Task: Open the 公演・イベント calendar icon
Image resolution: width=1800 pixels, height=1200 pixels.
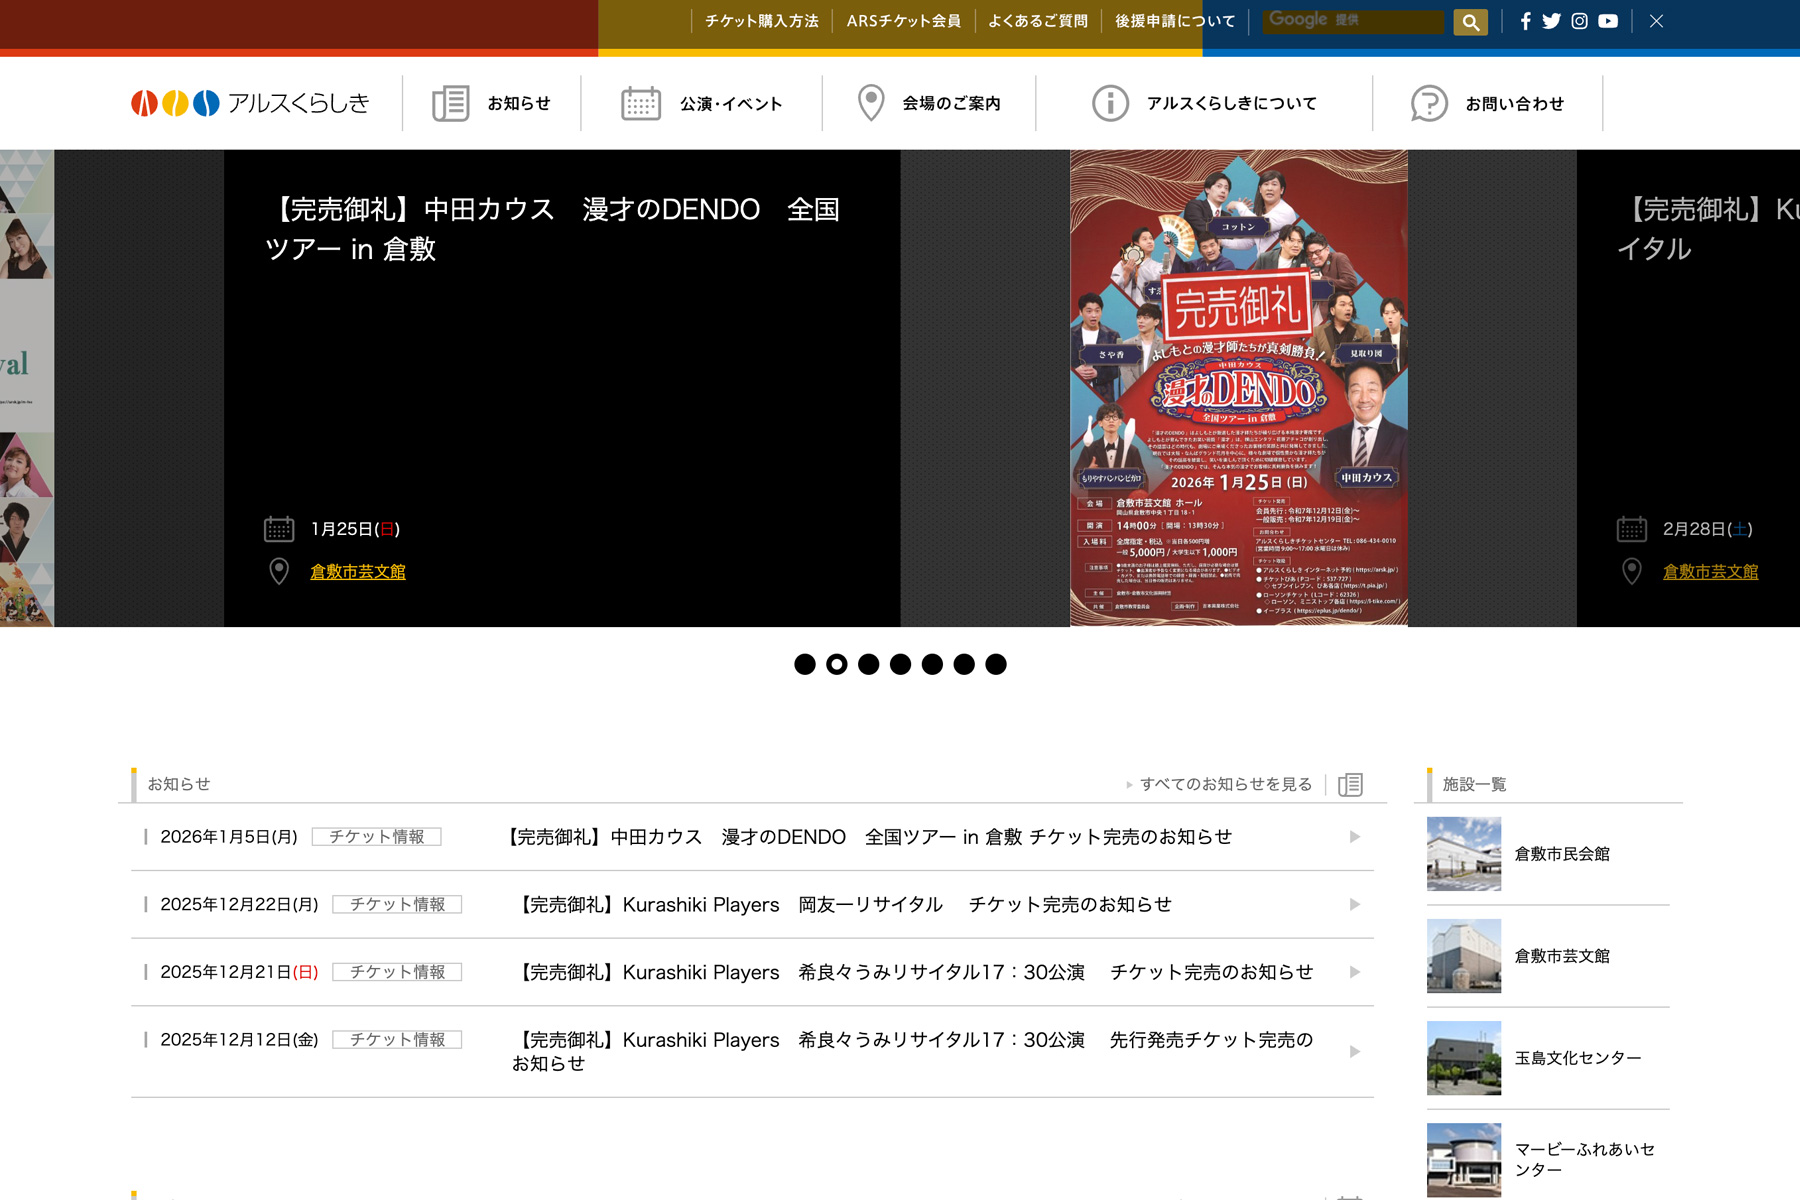Action: tap(641, 102)
